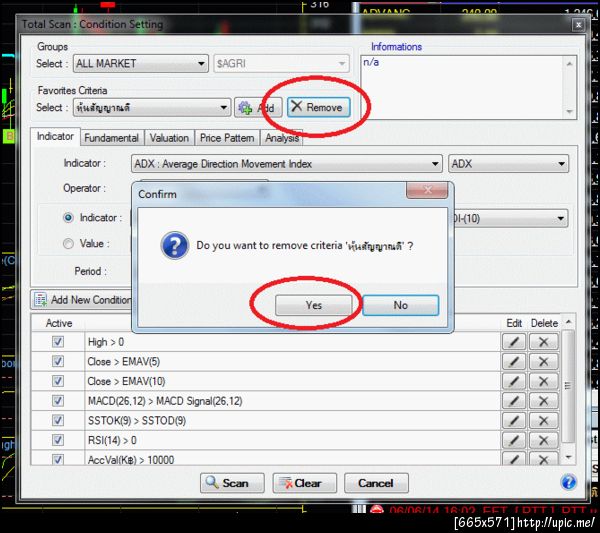Image resolution: width=600 pixels, height=533 pixels.
Task: Click the pencil edit icon for High > 0
Action: coord(514,342)
